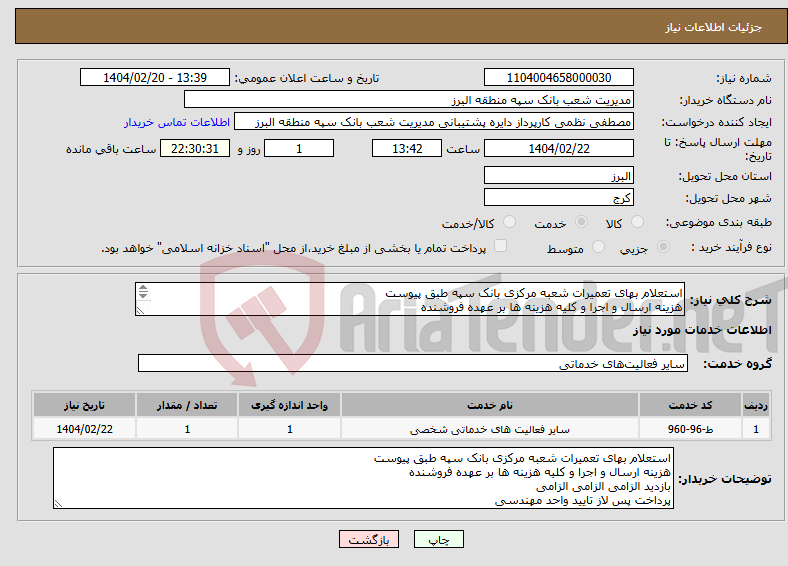The width and height of the screenshot is (788, 566).
Task: Click the کد خدمت column header
Action: coord(691,405)
